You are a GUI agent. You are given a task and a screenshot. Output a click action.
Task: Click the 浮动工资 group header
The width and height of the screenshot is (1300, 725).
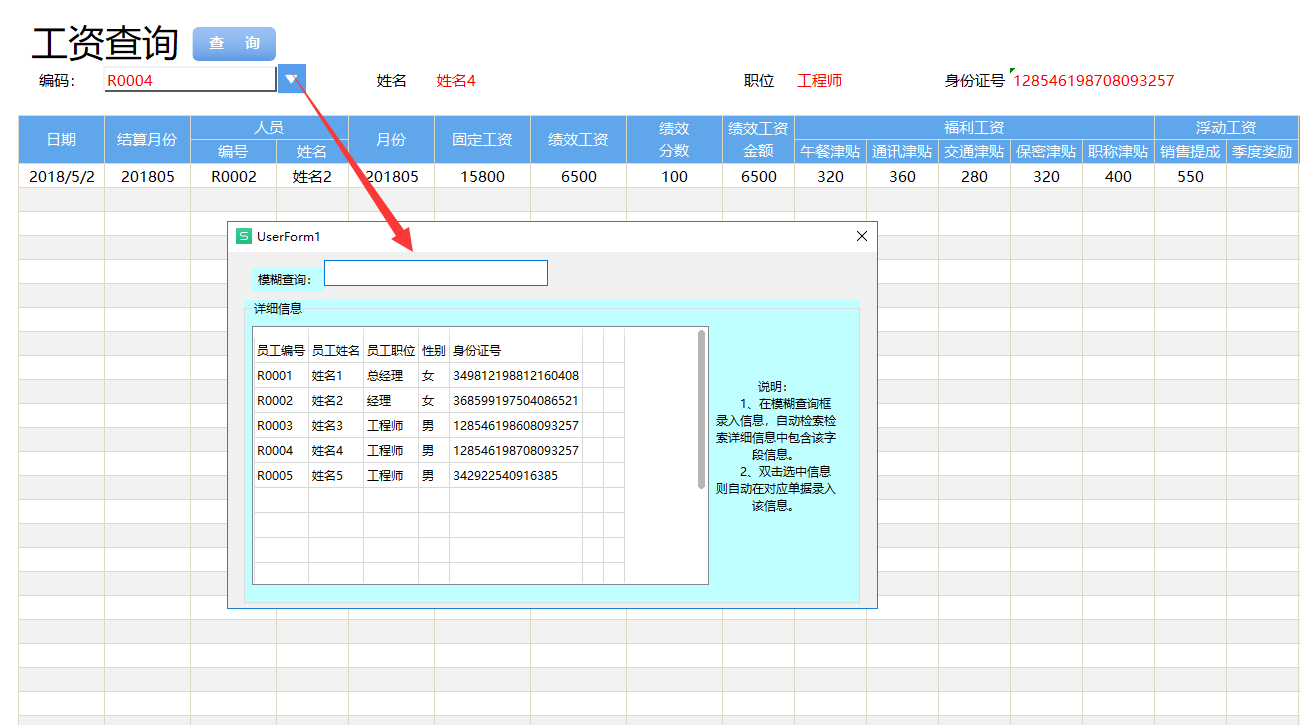(x=1227, y=128)
